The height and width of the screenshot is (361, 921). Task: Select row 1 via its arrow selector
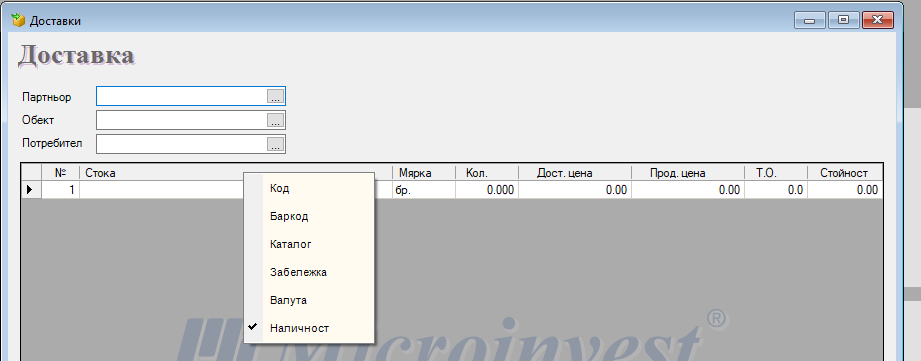(31, 190)
